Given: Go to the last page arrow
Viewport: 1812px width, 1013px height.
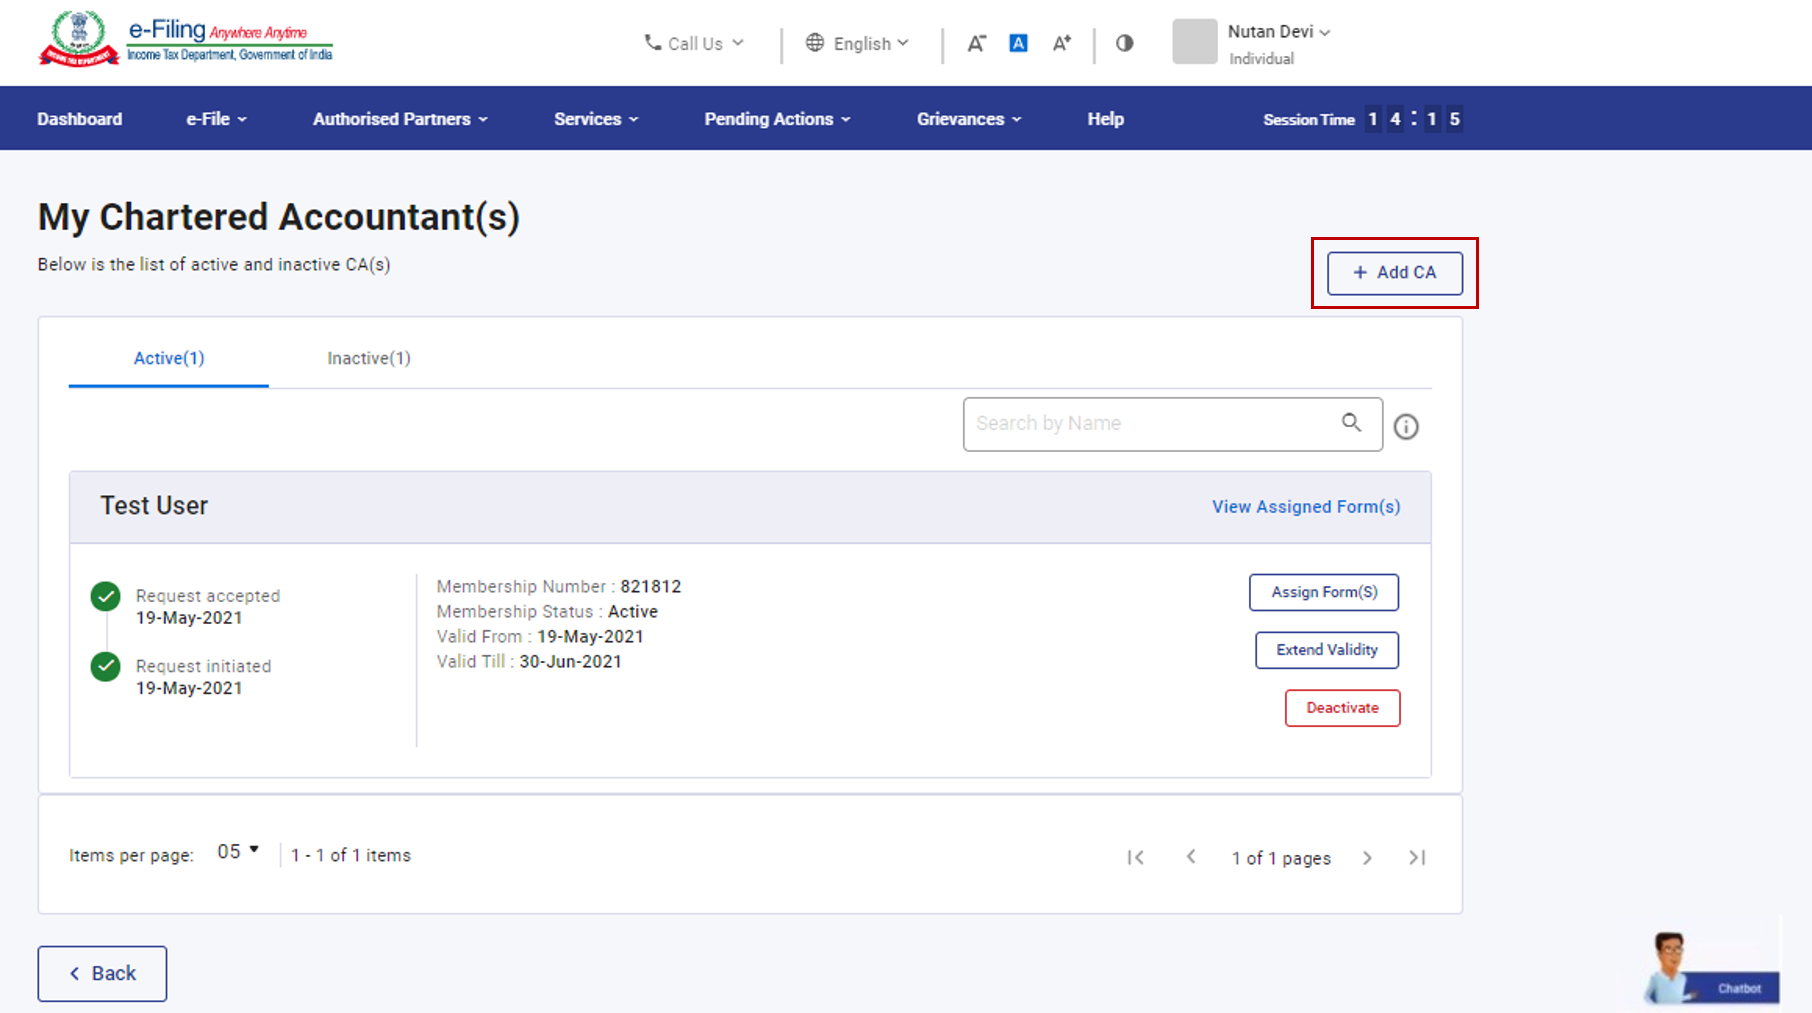Looking at the screenshot, I should (x=1417, y=858).
